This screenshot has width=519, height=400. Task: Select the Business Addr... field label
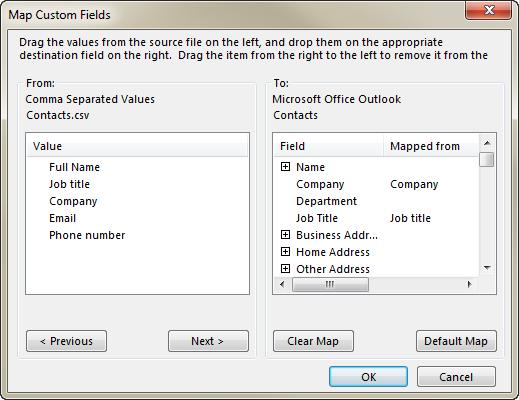click(x=337, y=235)
